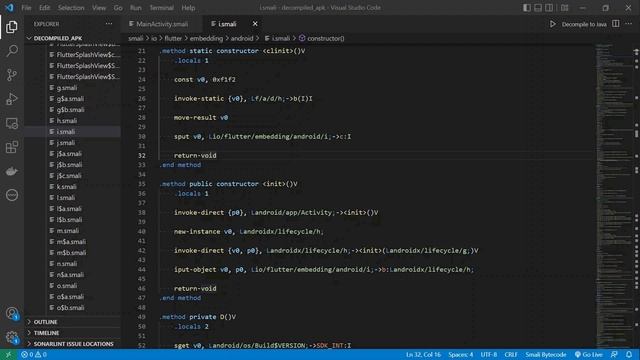Image resolution: width=640 pixels, height=360 pixels.
Task: Click Decompile to Java button label
Action: coord(584,24)
